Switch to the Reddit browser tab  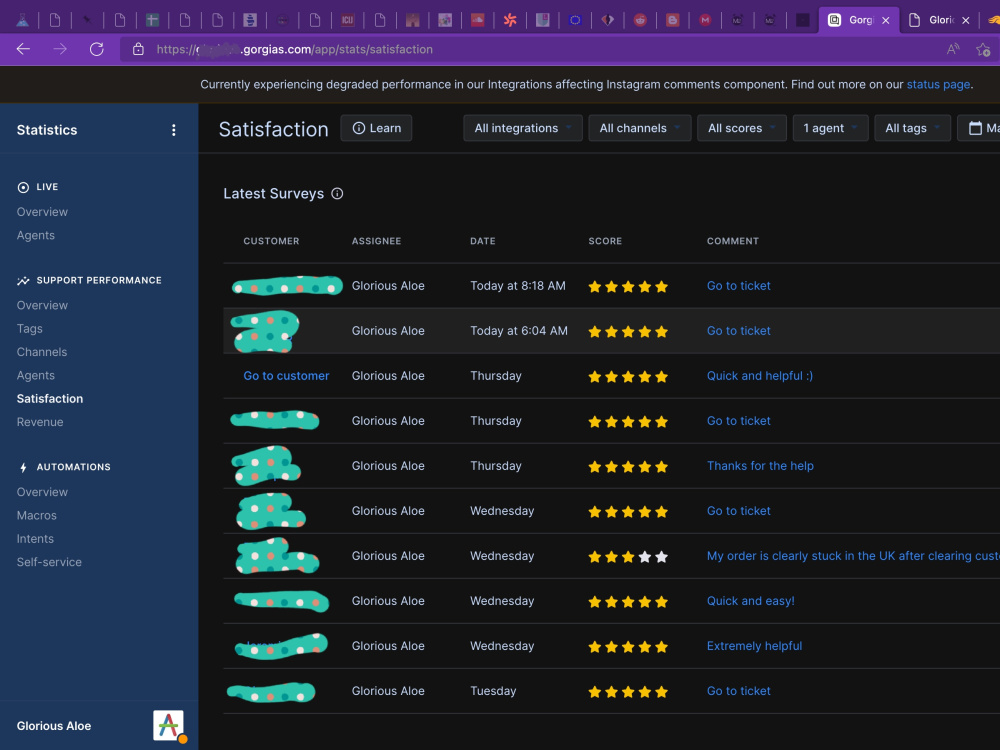click(640, 20)
